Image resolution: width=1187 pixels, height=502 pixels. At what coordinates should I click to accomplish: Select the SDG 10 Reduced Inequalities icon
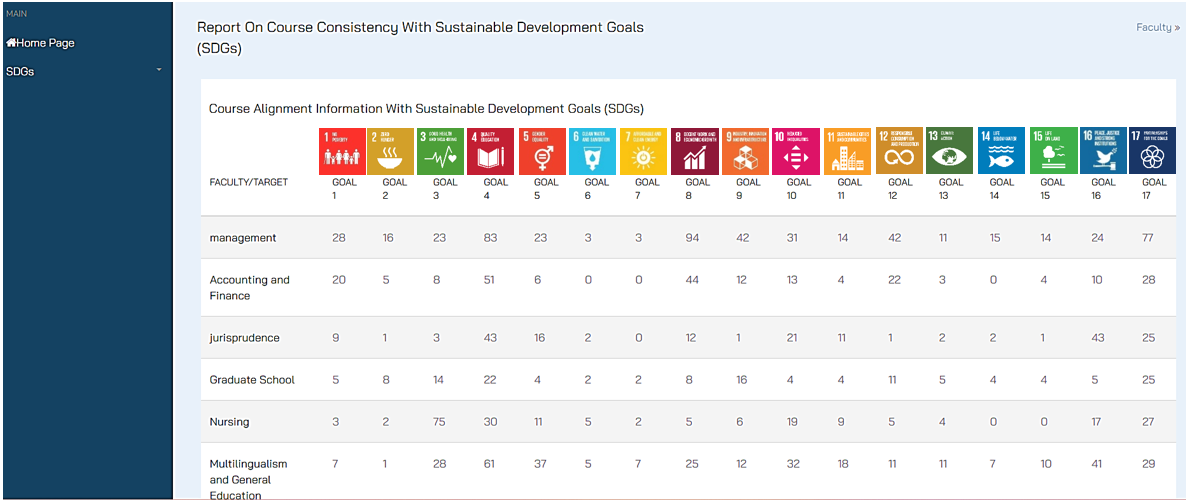coord(796,151)
